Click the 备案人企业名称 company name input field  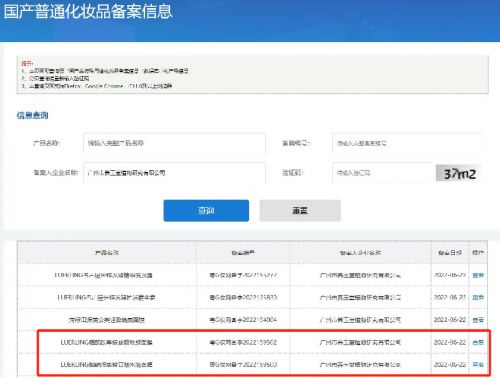pos(174,173)
